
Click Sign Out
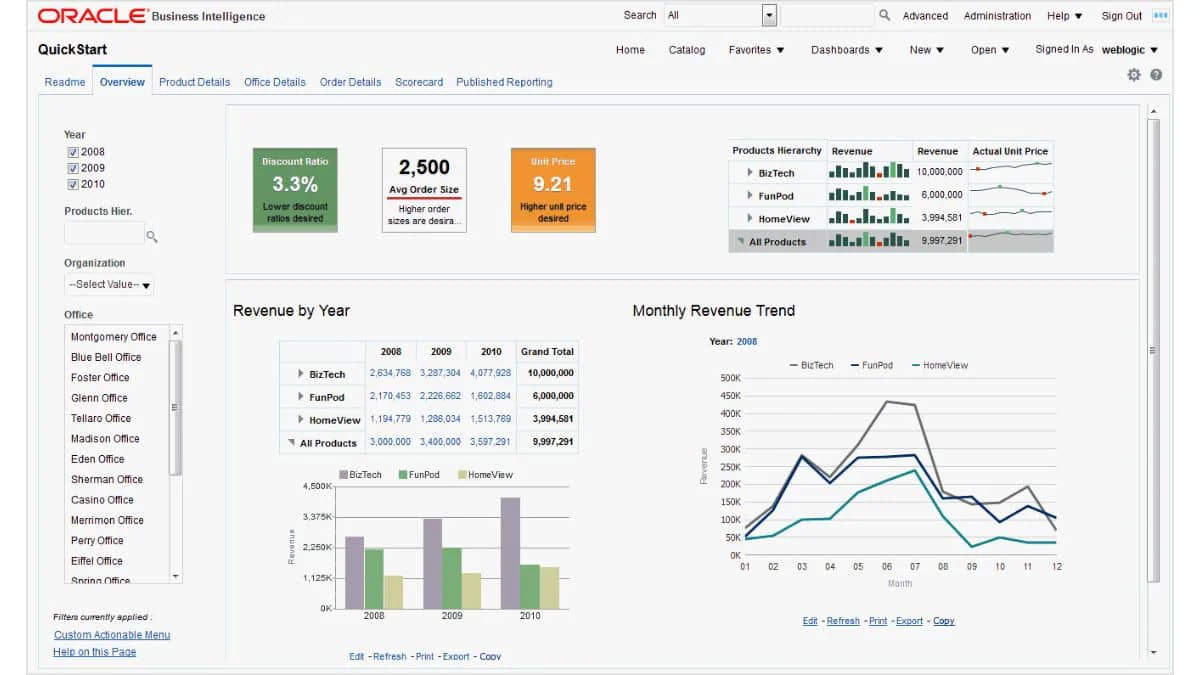coord(1121,16)
